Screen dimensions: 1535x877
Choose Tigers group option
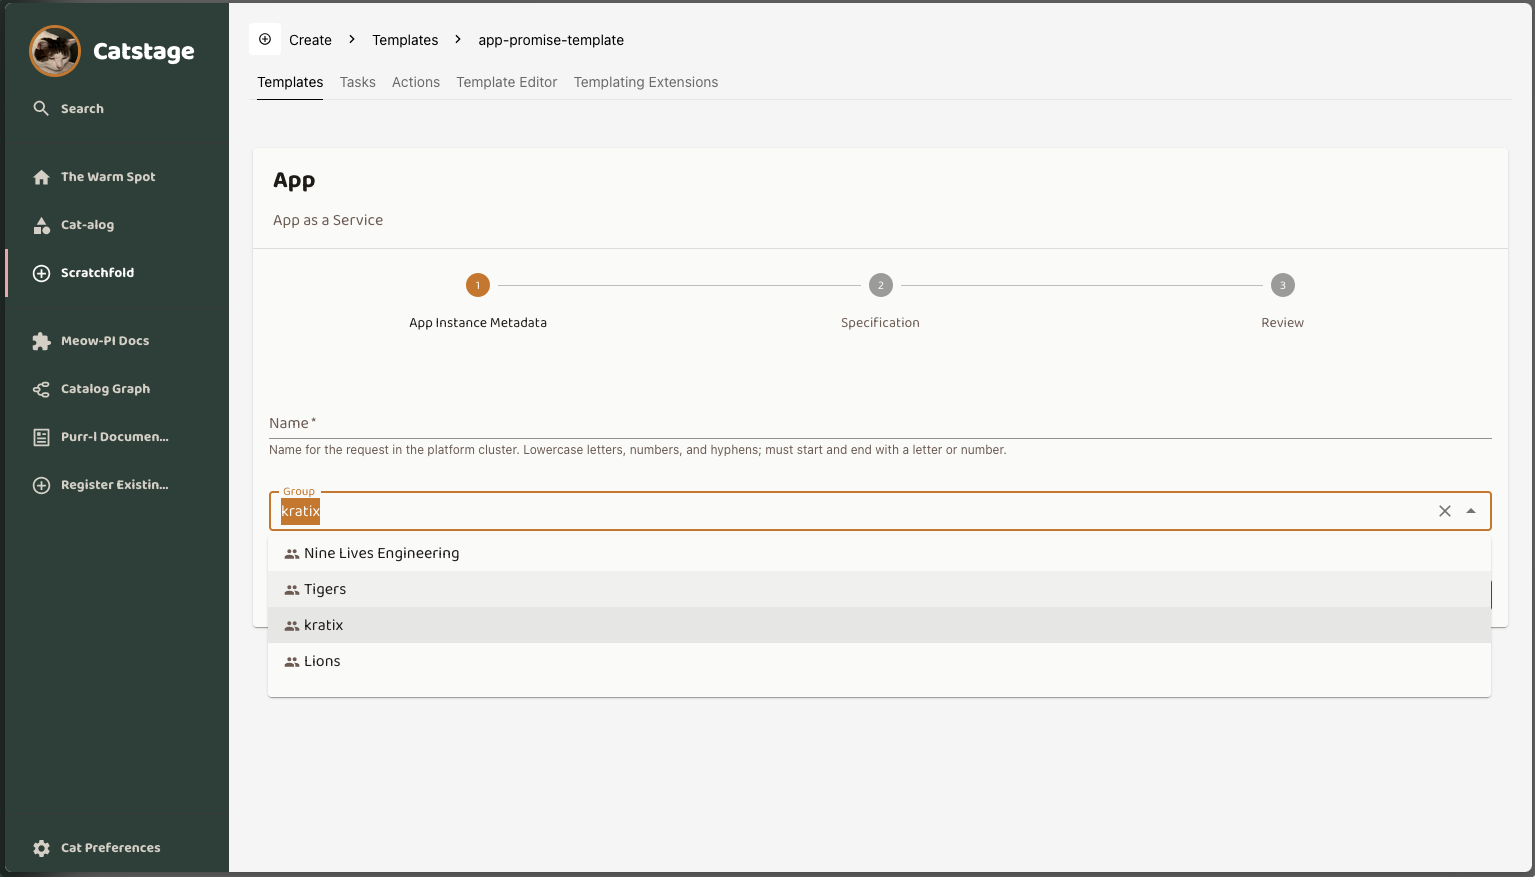pyautogui.click(x=879, y=589)
